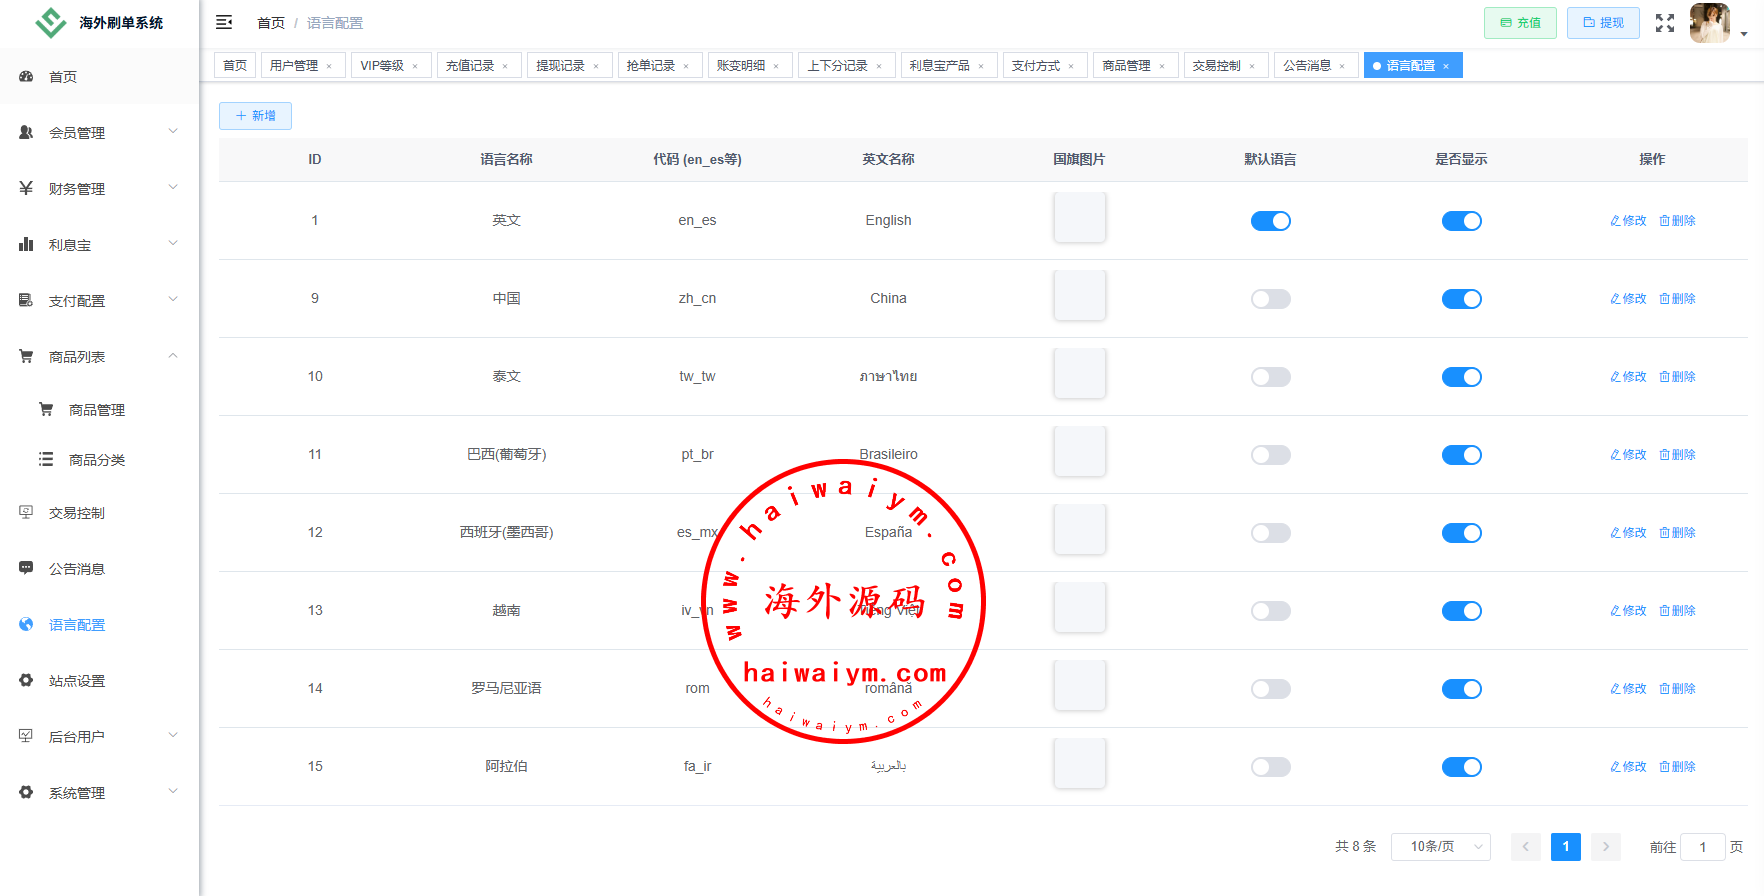The width and height of the screenshot is (1764, 896).
Task: Open the user avatar profile menu
Action: click(1710, 23)
